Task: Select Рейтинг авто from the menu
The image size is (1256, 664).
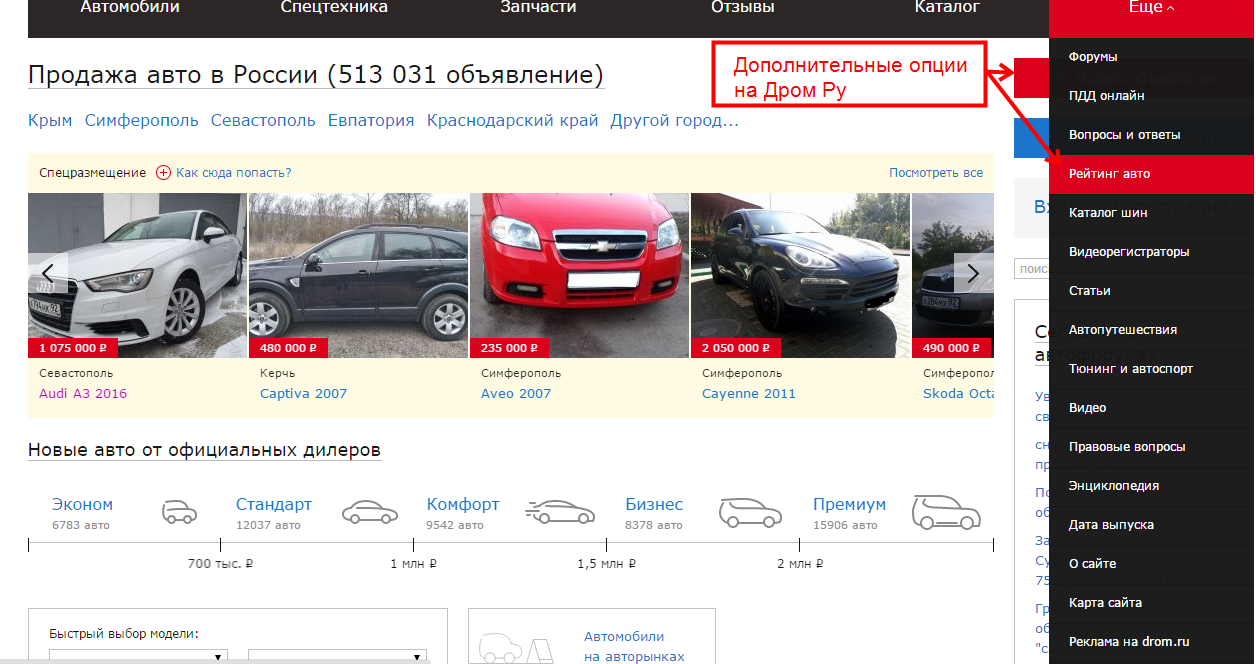Action: [1109, 174]
